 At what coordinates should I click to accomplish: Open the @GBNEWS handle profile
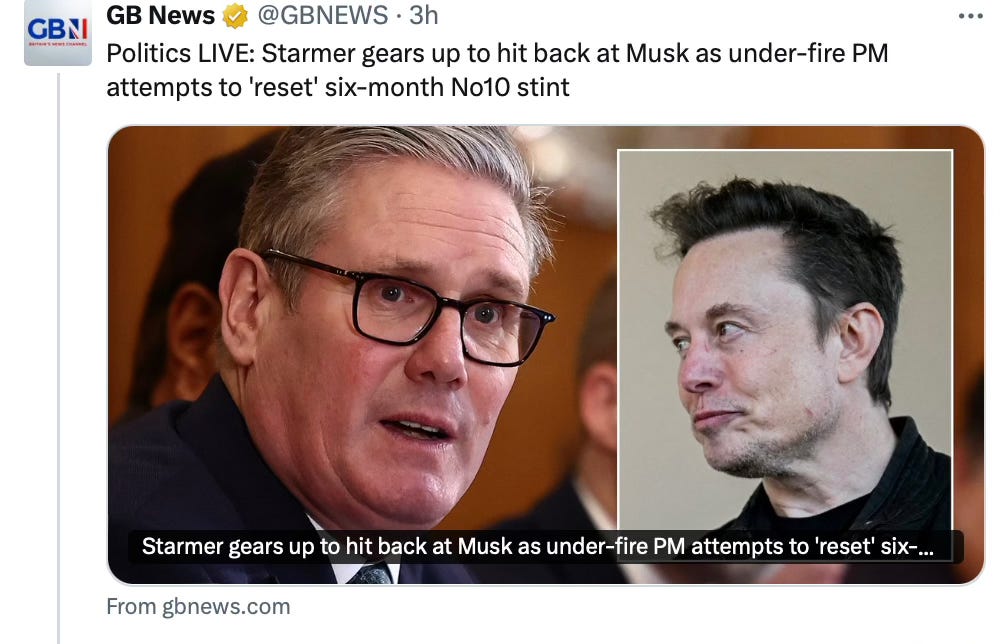[x=322, y=15]
